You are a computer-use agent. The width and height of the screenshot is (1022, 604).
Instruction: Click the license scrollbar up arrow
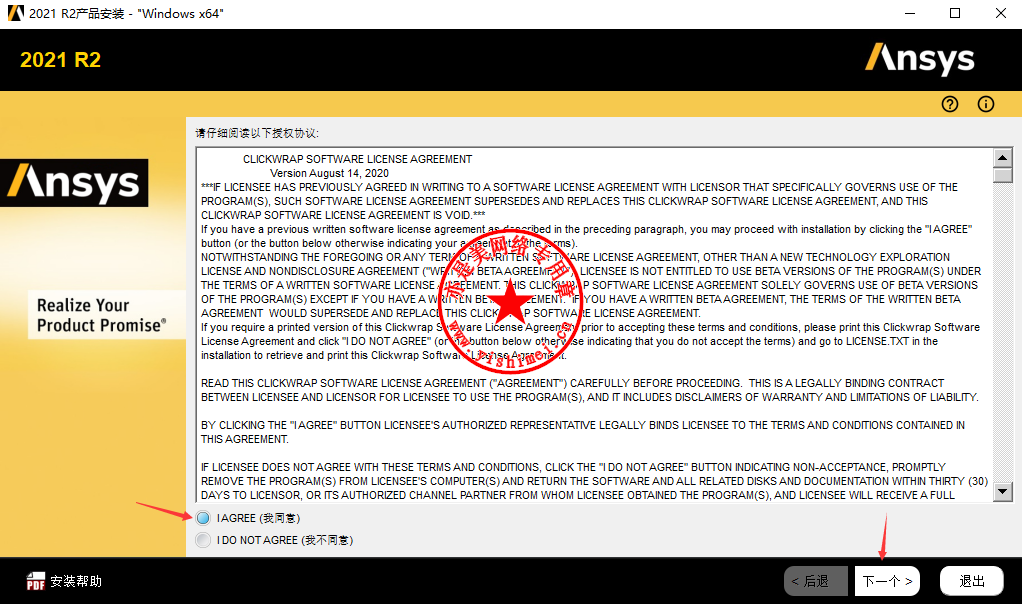point(1002,158)
